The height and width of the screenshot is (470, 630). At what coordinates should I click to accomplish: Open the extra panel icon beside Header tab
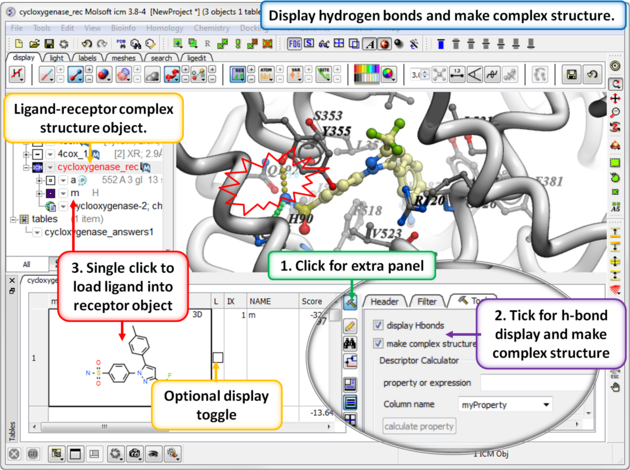pyautogui.click(x=351, y=302)
